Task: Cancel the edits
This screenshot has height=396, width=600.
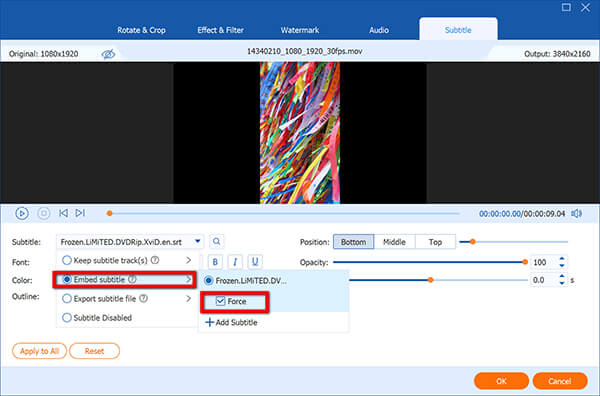Action: coord(560,381)
